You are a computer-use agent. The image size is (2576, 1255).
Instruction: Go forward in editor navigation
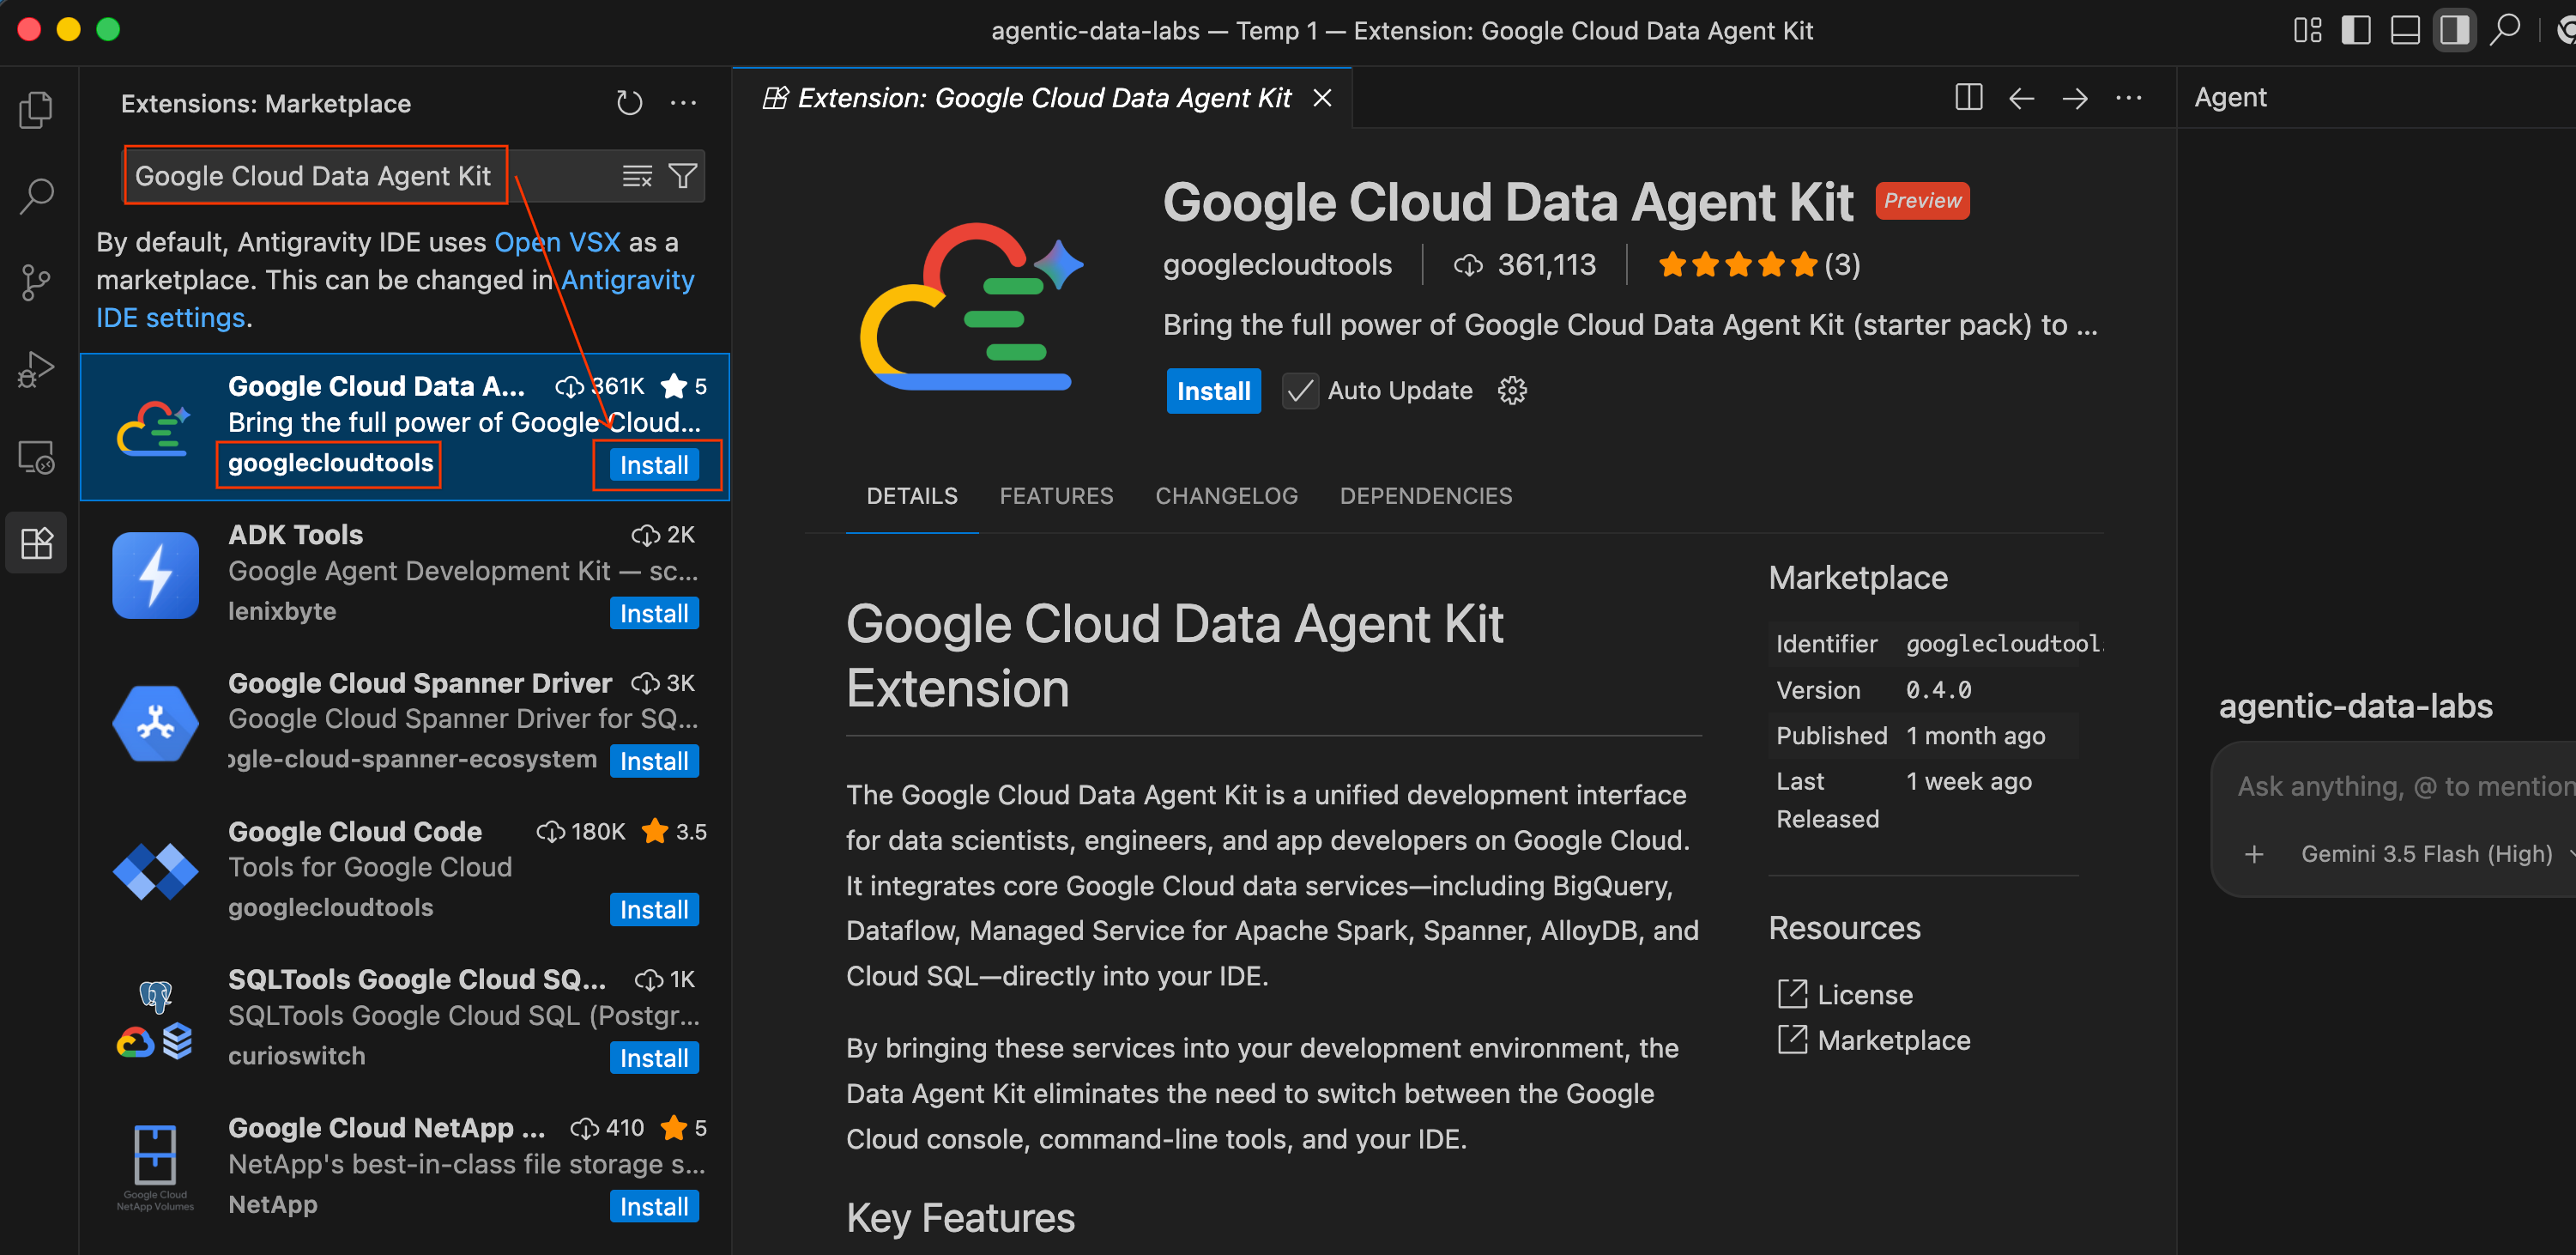tap(2075, 98)
